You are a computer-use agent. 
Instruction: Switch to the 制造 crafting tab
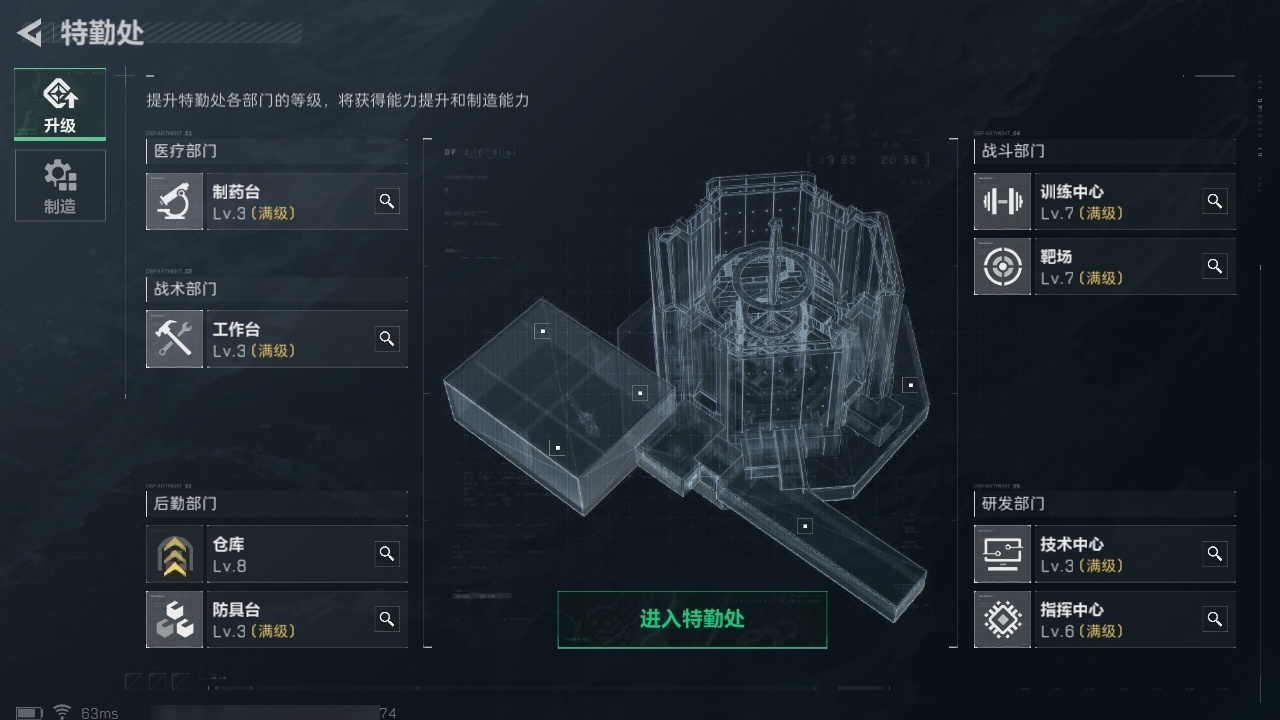(60, 185)
